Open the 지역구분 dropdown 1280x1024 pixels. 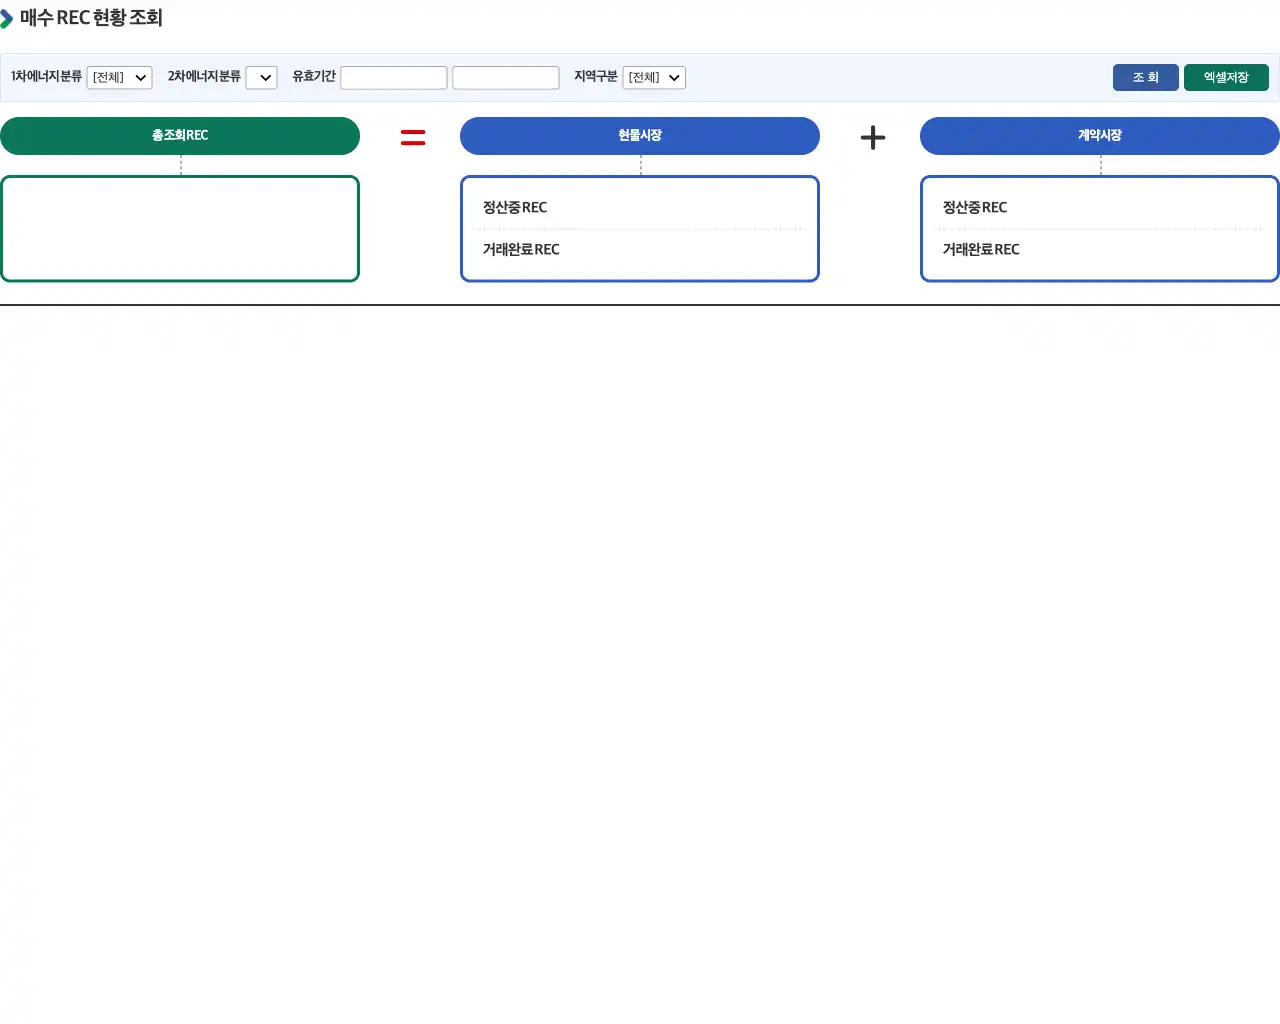(x=654, y=78)
